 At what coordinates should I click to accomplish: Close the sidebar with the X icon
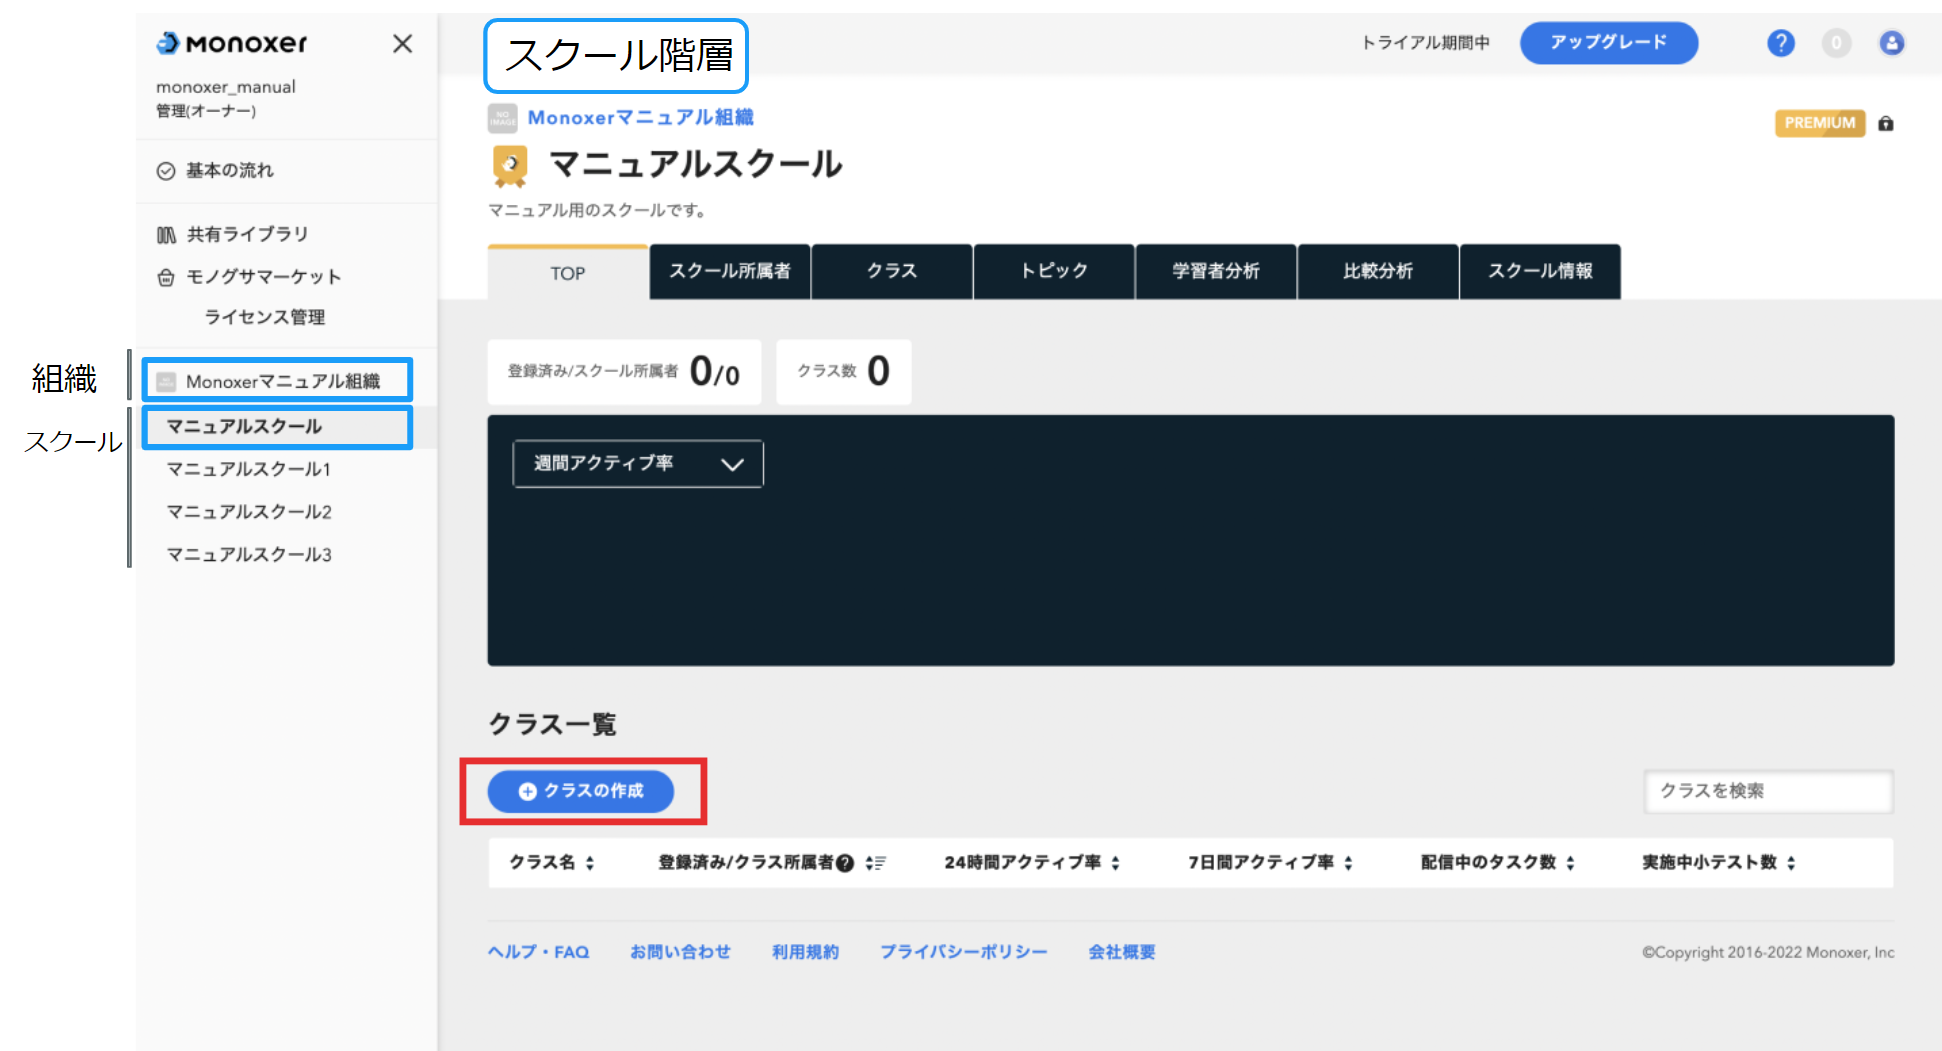pyautogui.click(x=402, y=43)
